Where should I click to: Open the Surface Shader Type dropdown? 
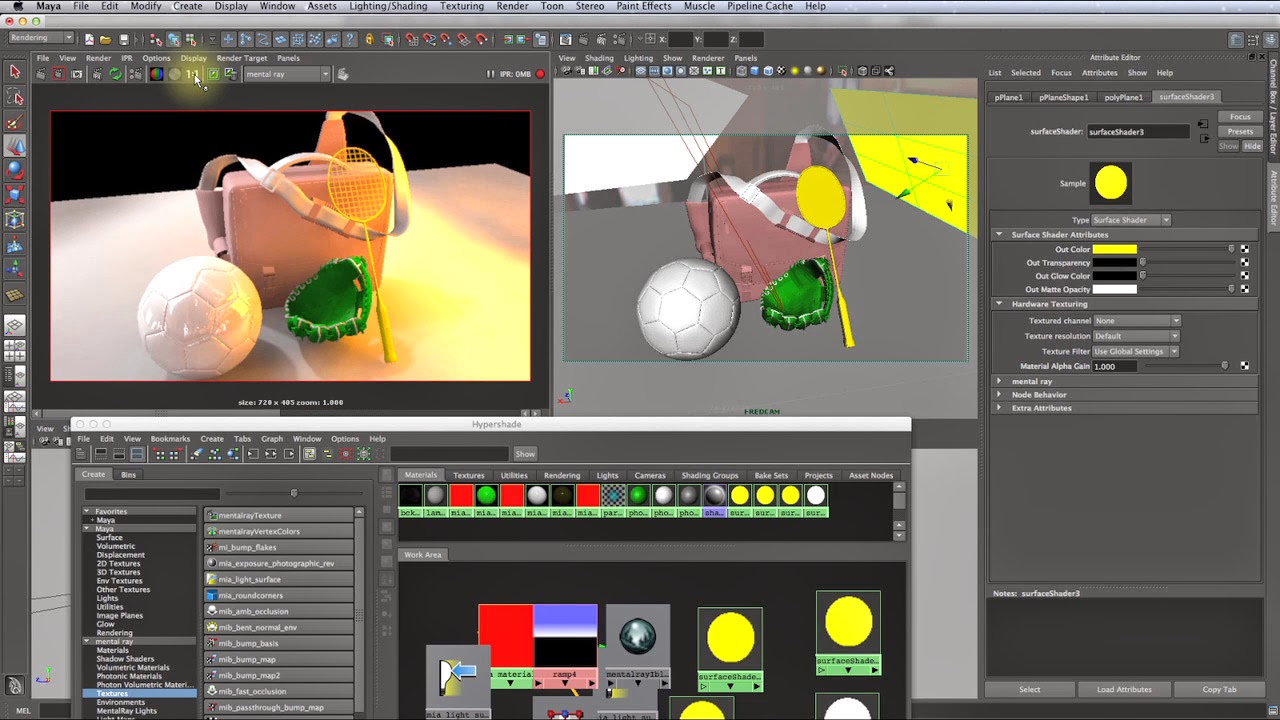click(x=1133, y=220)
